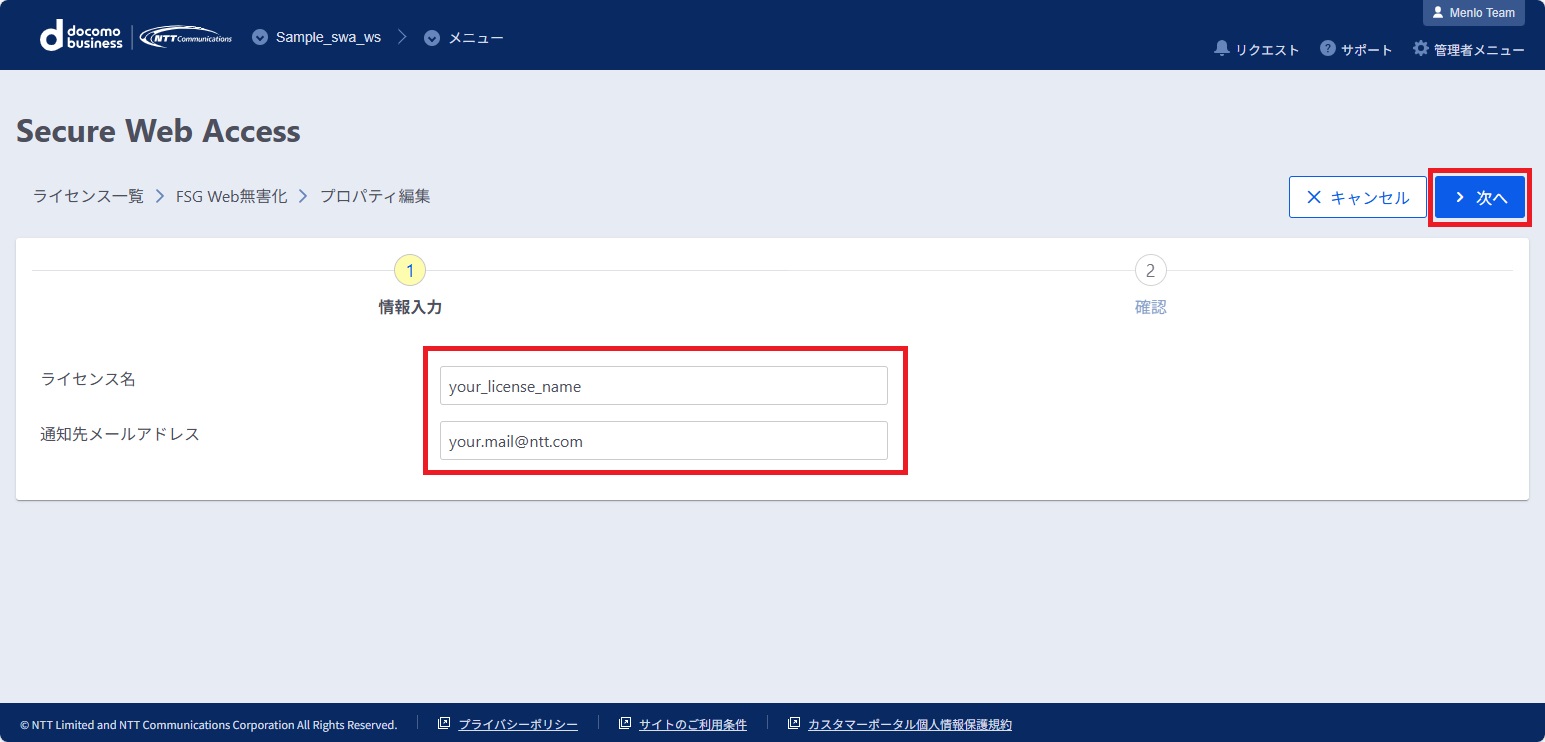Open プライバシーポリシー footer link
The height and width of the screenshot is (742, 1545).
[518, 724]
